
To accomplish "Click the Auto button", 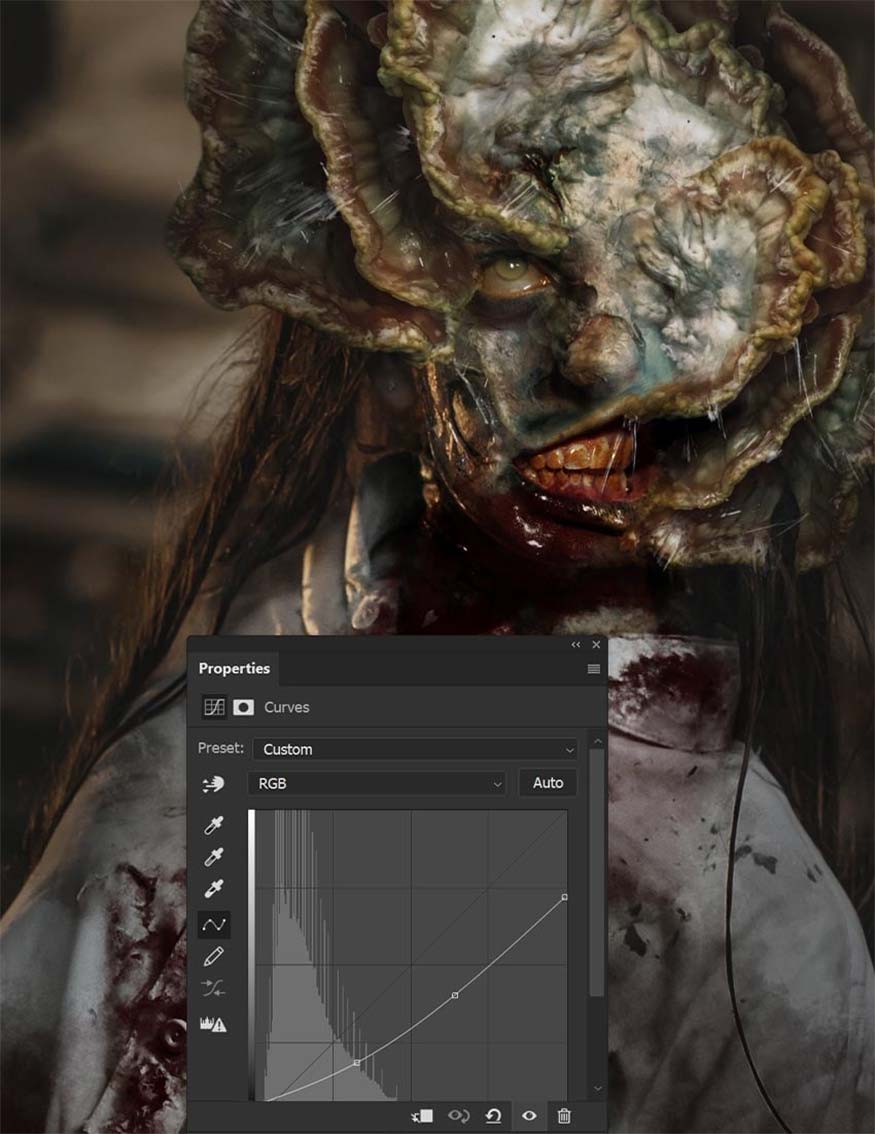I will [547, 783].
